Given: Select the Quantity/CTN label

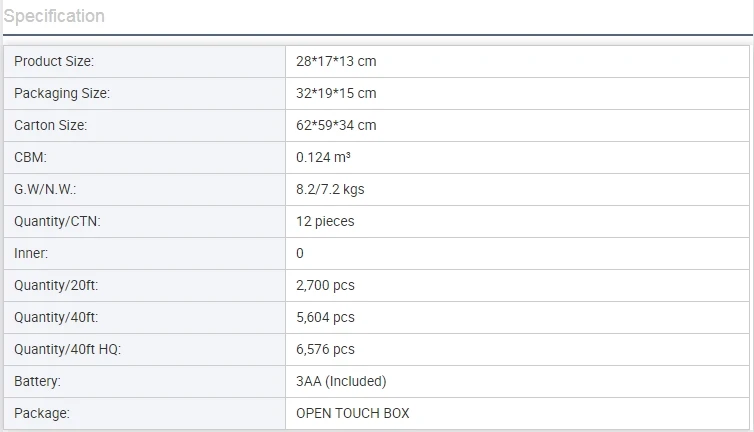Looking at the screenshot, I should [57, 221].
